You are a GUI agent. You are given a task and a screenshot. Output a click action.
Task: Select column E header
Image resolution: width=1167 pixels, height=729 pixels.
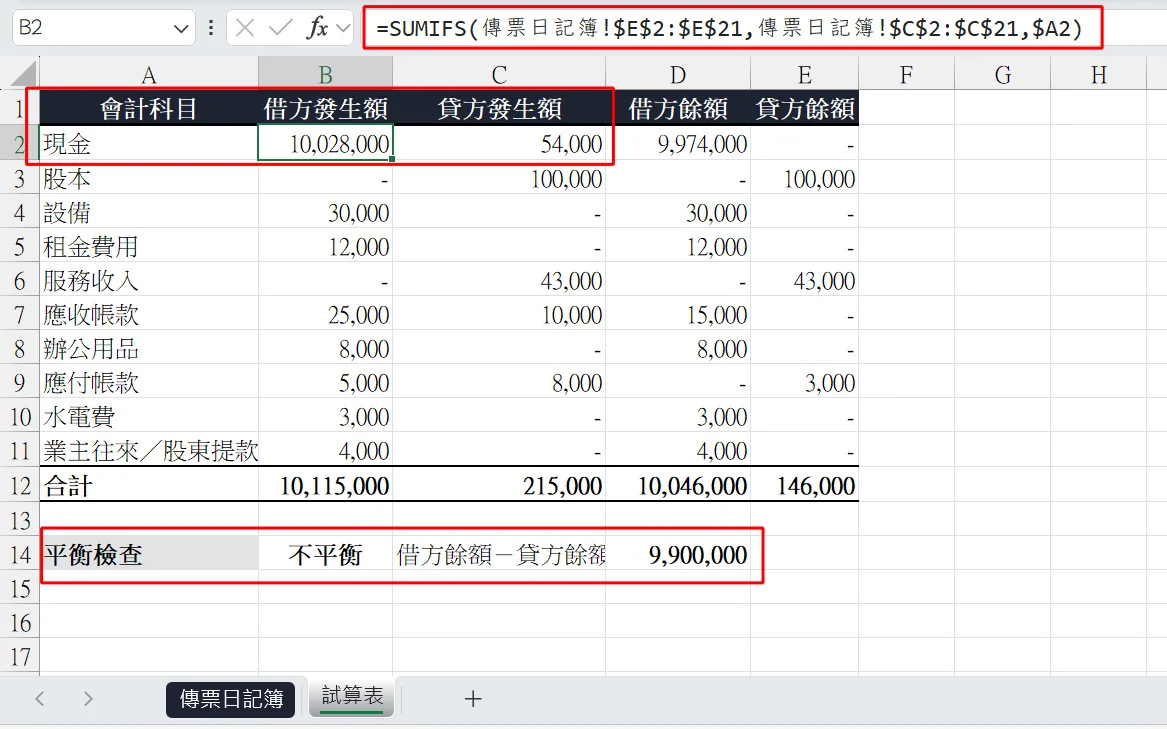pos(805,74)
